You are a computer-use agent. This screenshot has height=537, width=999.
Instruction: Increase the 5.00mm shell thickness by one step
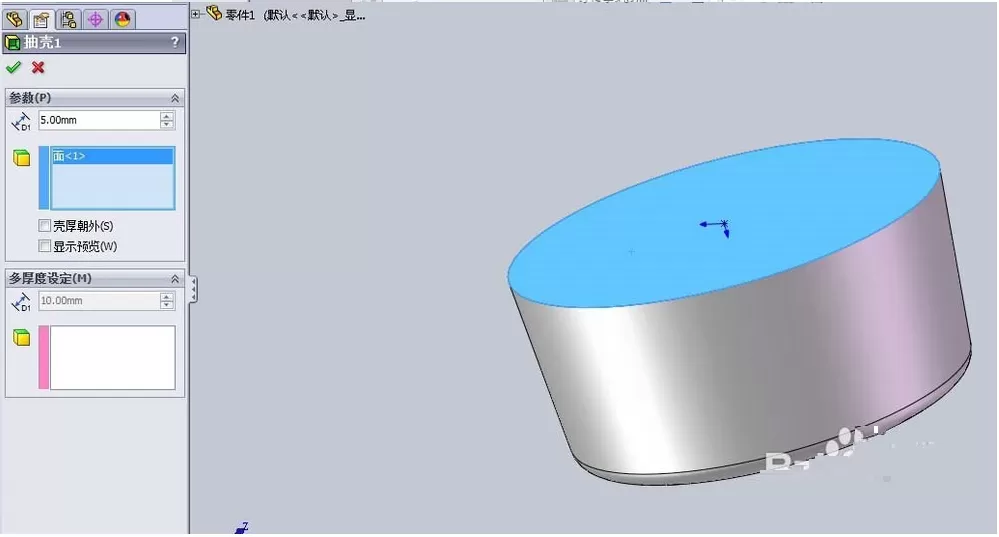pos(167,115)
